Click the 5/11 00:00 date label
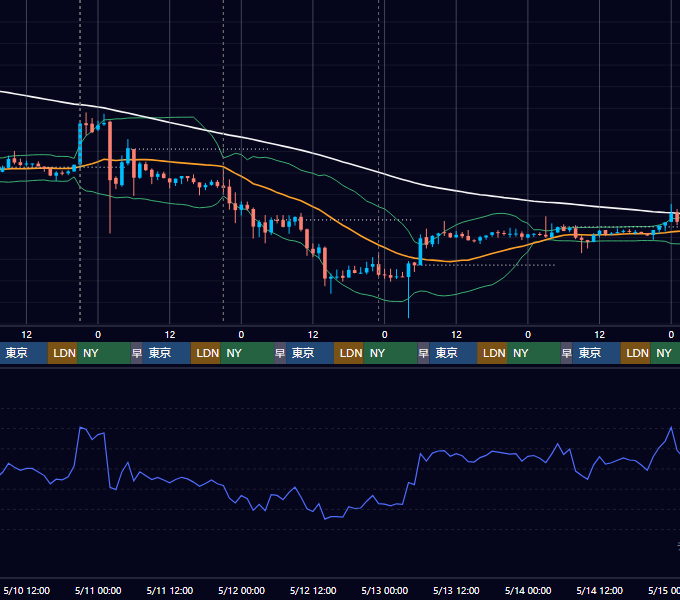 pyautogui.click(x=98, y=590)
